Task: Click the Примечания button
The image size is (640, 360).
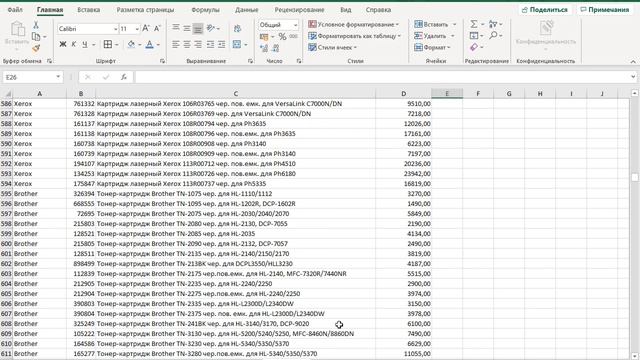Action: pos(604,9)
